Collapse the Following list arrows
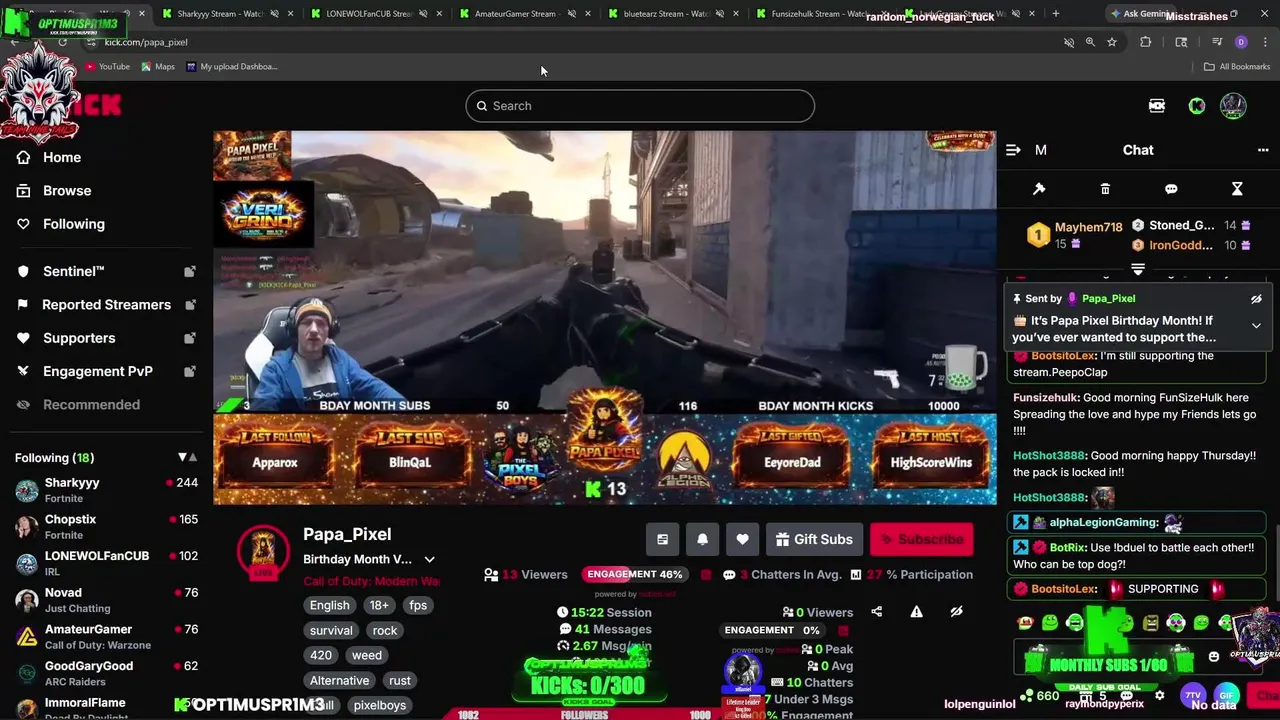1280x720 pixels. point(187,458)
